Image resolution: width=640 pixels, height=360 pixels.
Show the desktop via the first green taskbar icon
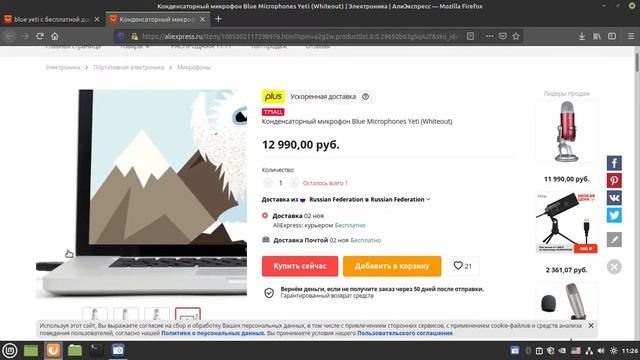click(x=31, y=350)
